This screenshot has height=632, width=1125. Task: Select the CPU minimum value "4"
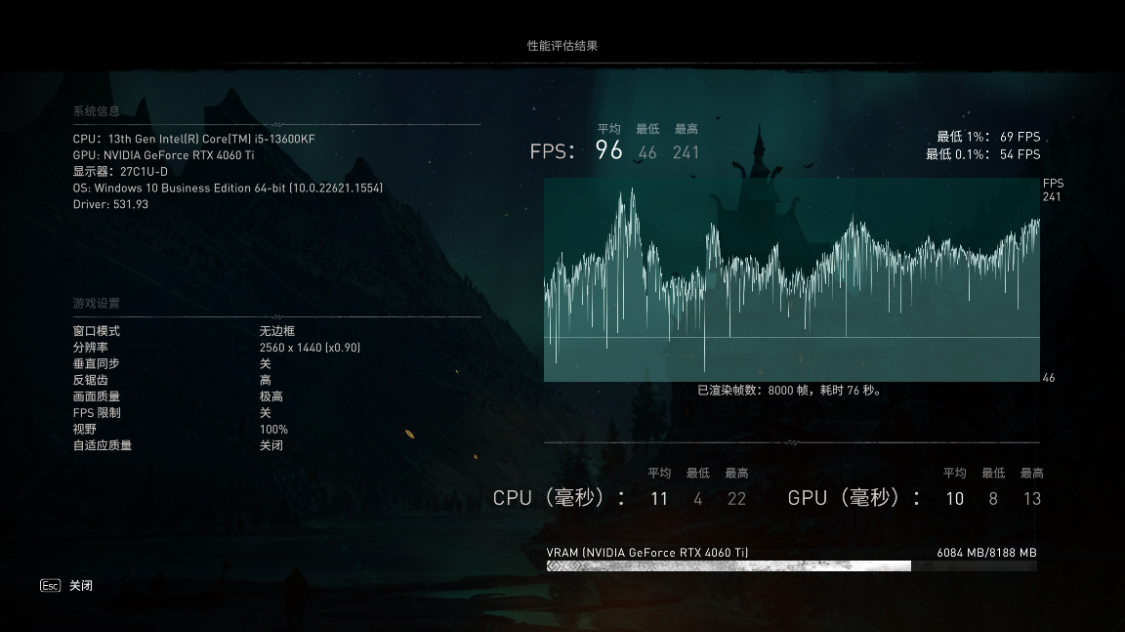click(698, 499)
